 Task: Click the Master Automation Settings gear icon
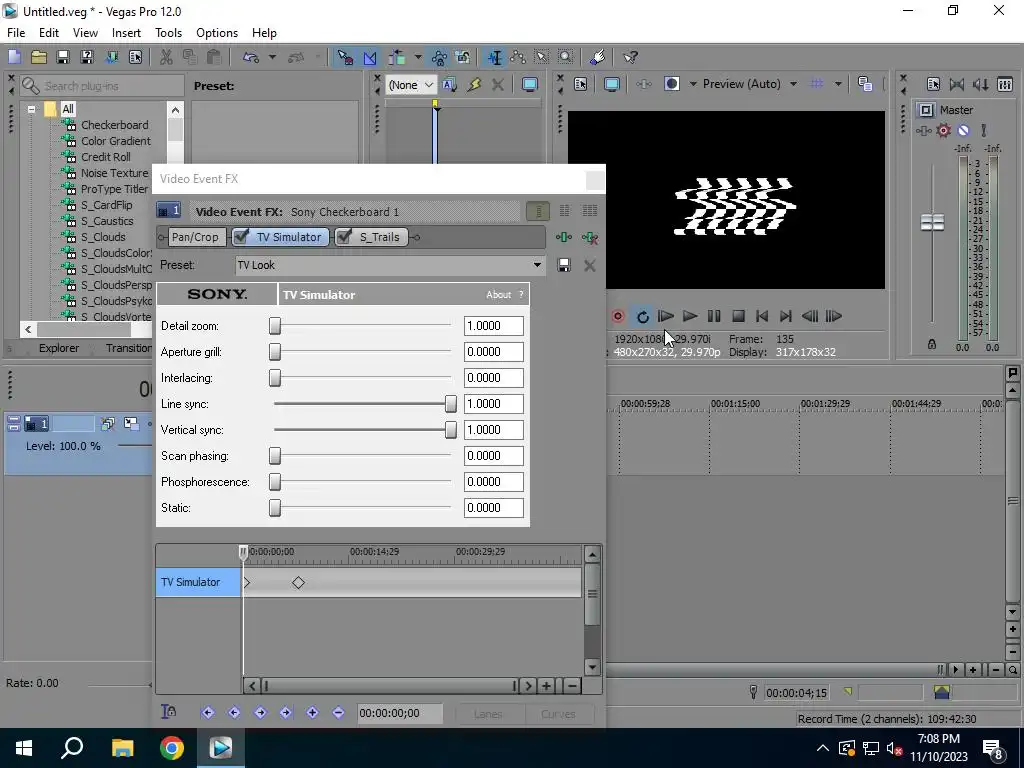pyautogui.click(x=944, y=131)
